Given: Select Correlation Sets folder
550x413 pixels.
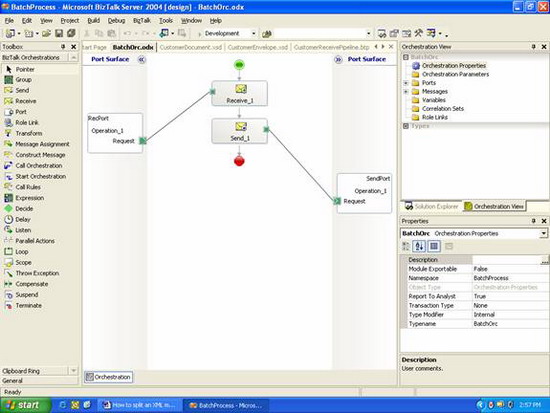Looking at the screenshot, I should [443, 109].
